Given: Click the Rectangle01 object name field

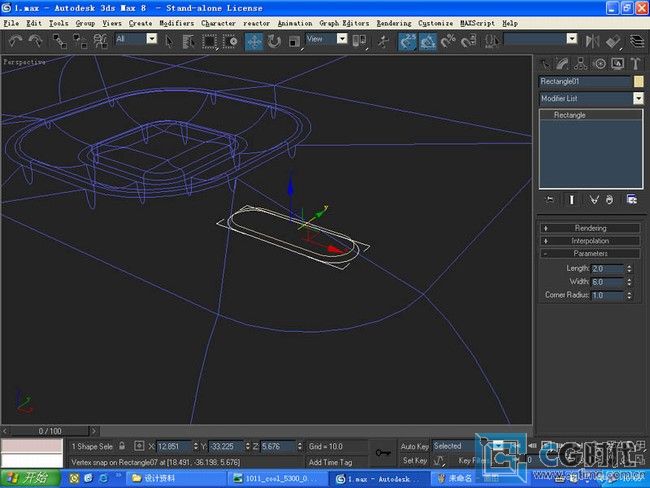Looking at the screenshot, I should click(585, 81).
